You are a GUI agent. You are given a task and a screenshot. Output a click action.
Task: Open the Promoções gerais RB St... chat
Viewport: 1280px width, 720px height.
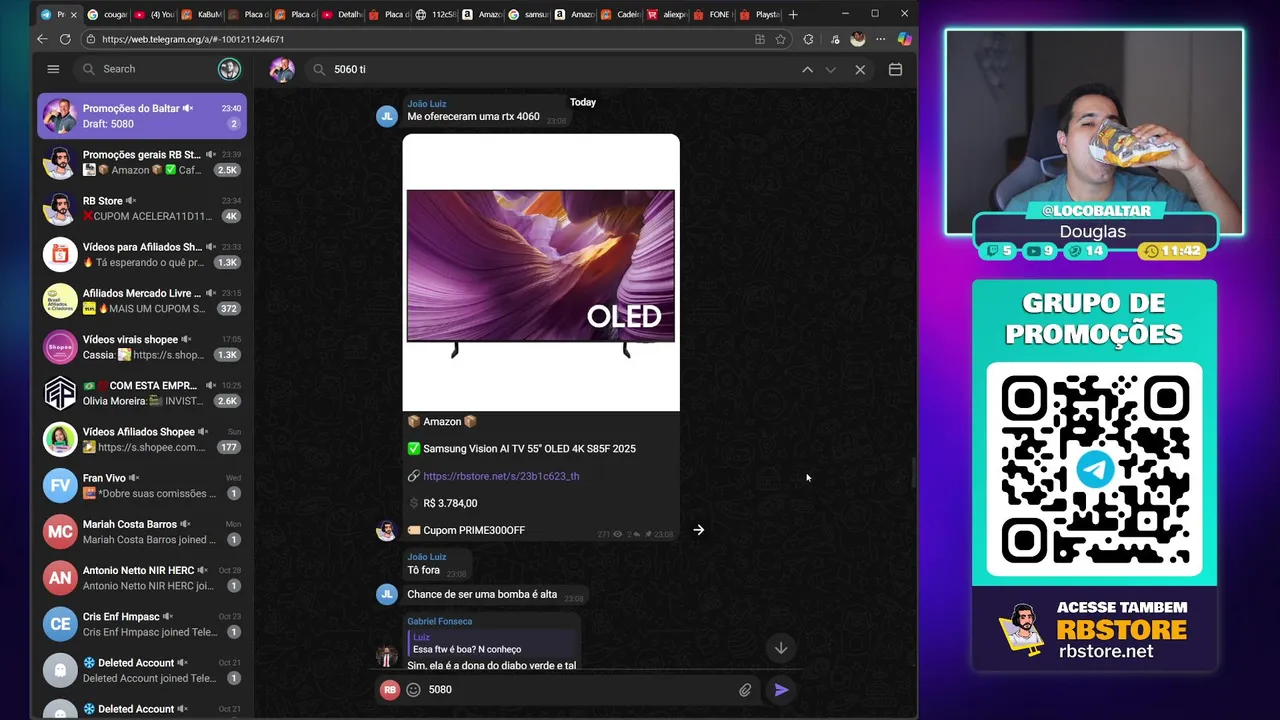[142, 162]
